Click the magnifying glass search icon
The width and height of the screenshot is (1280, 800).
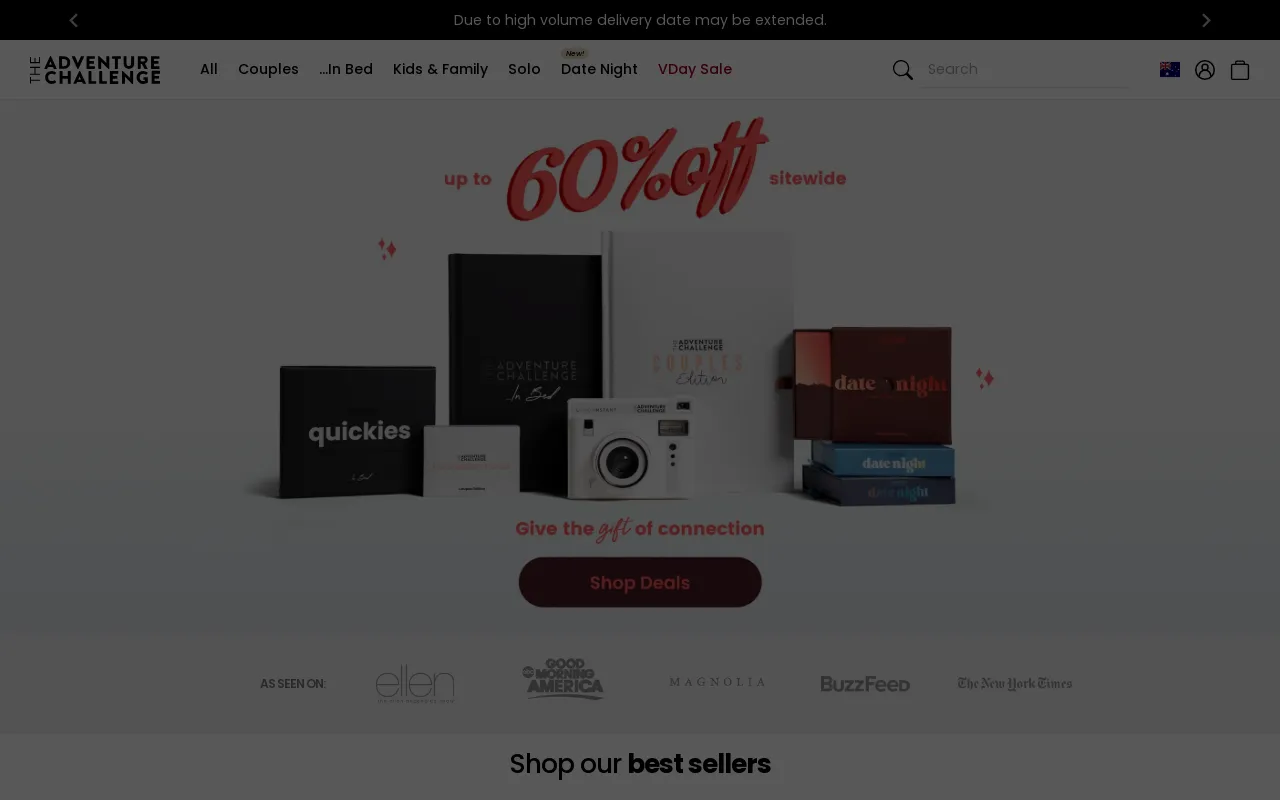(x=902, y=69)
